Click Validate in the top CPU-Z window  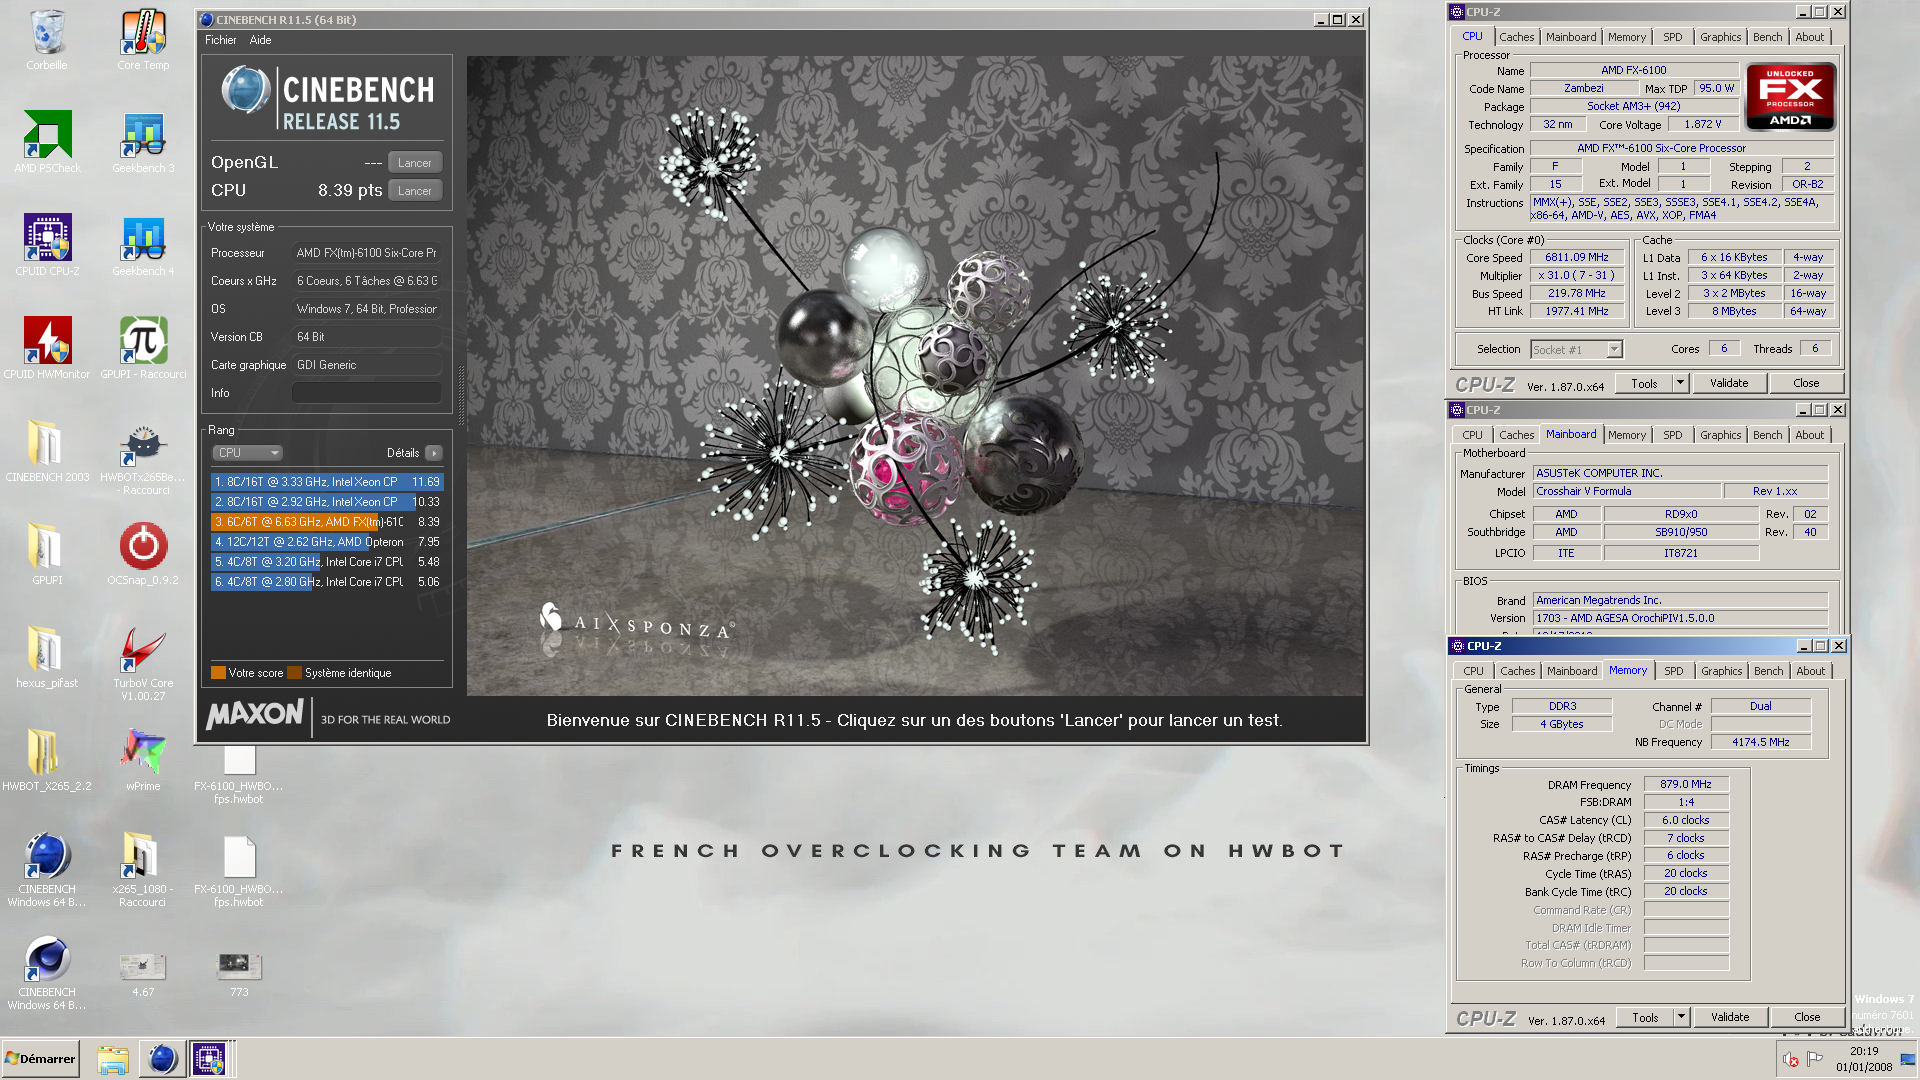coord(1729,383)
